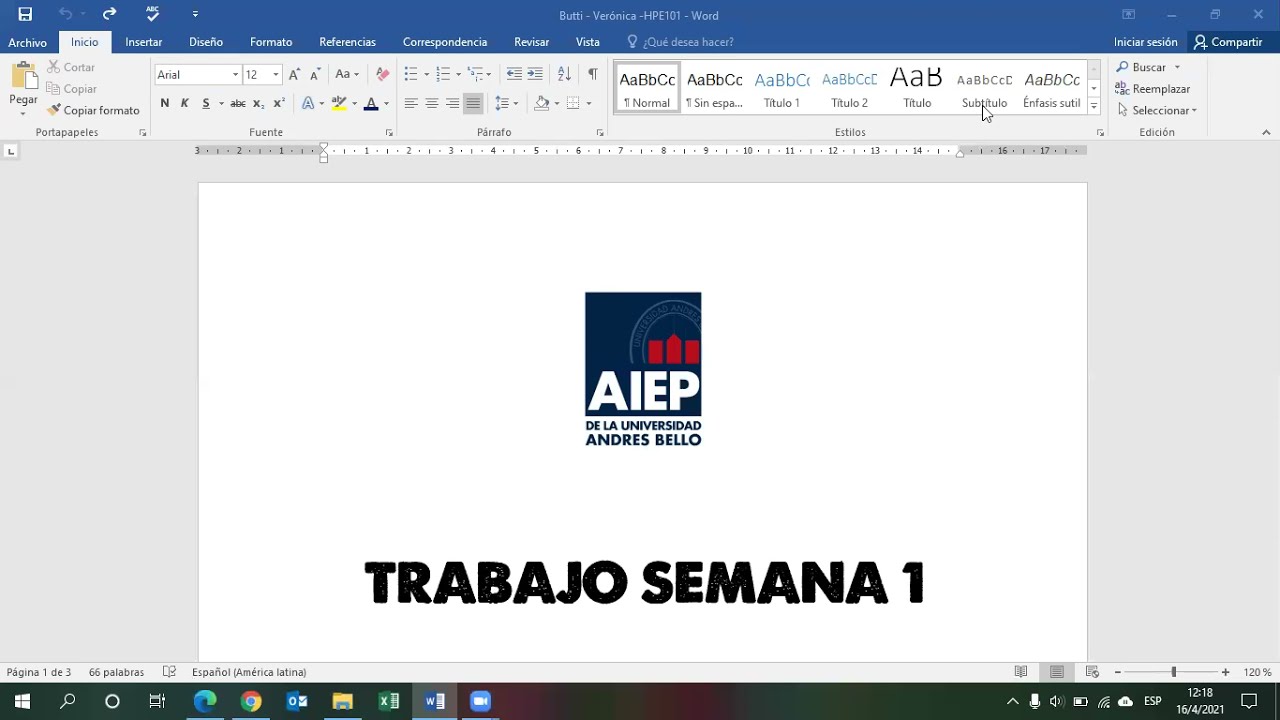The image size is (1280, 720).
Task: Apply the font color swatch
Action: click(x=371, y=103)
